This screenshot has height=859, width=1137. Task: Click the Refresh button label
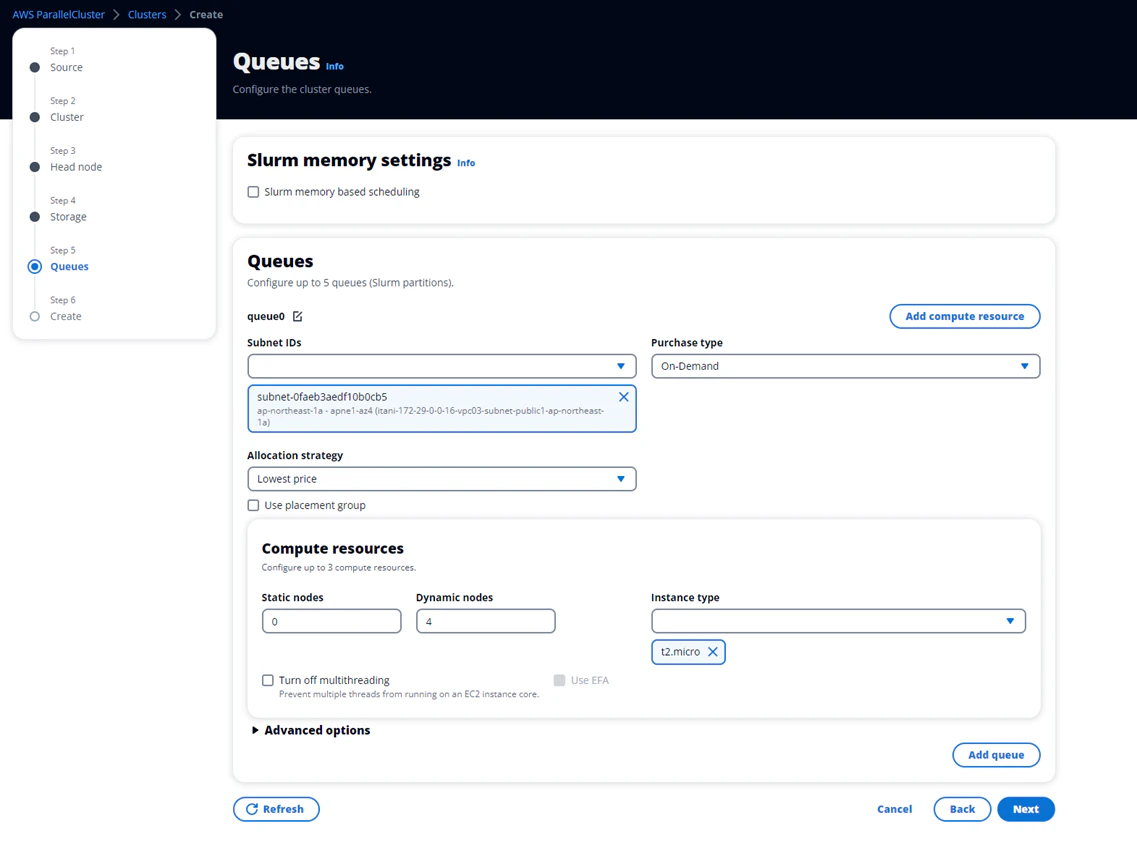click(x=284, y=809)
